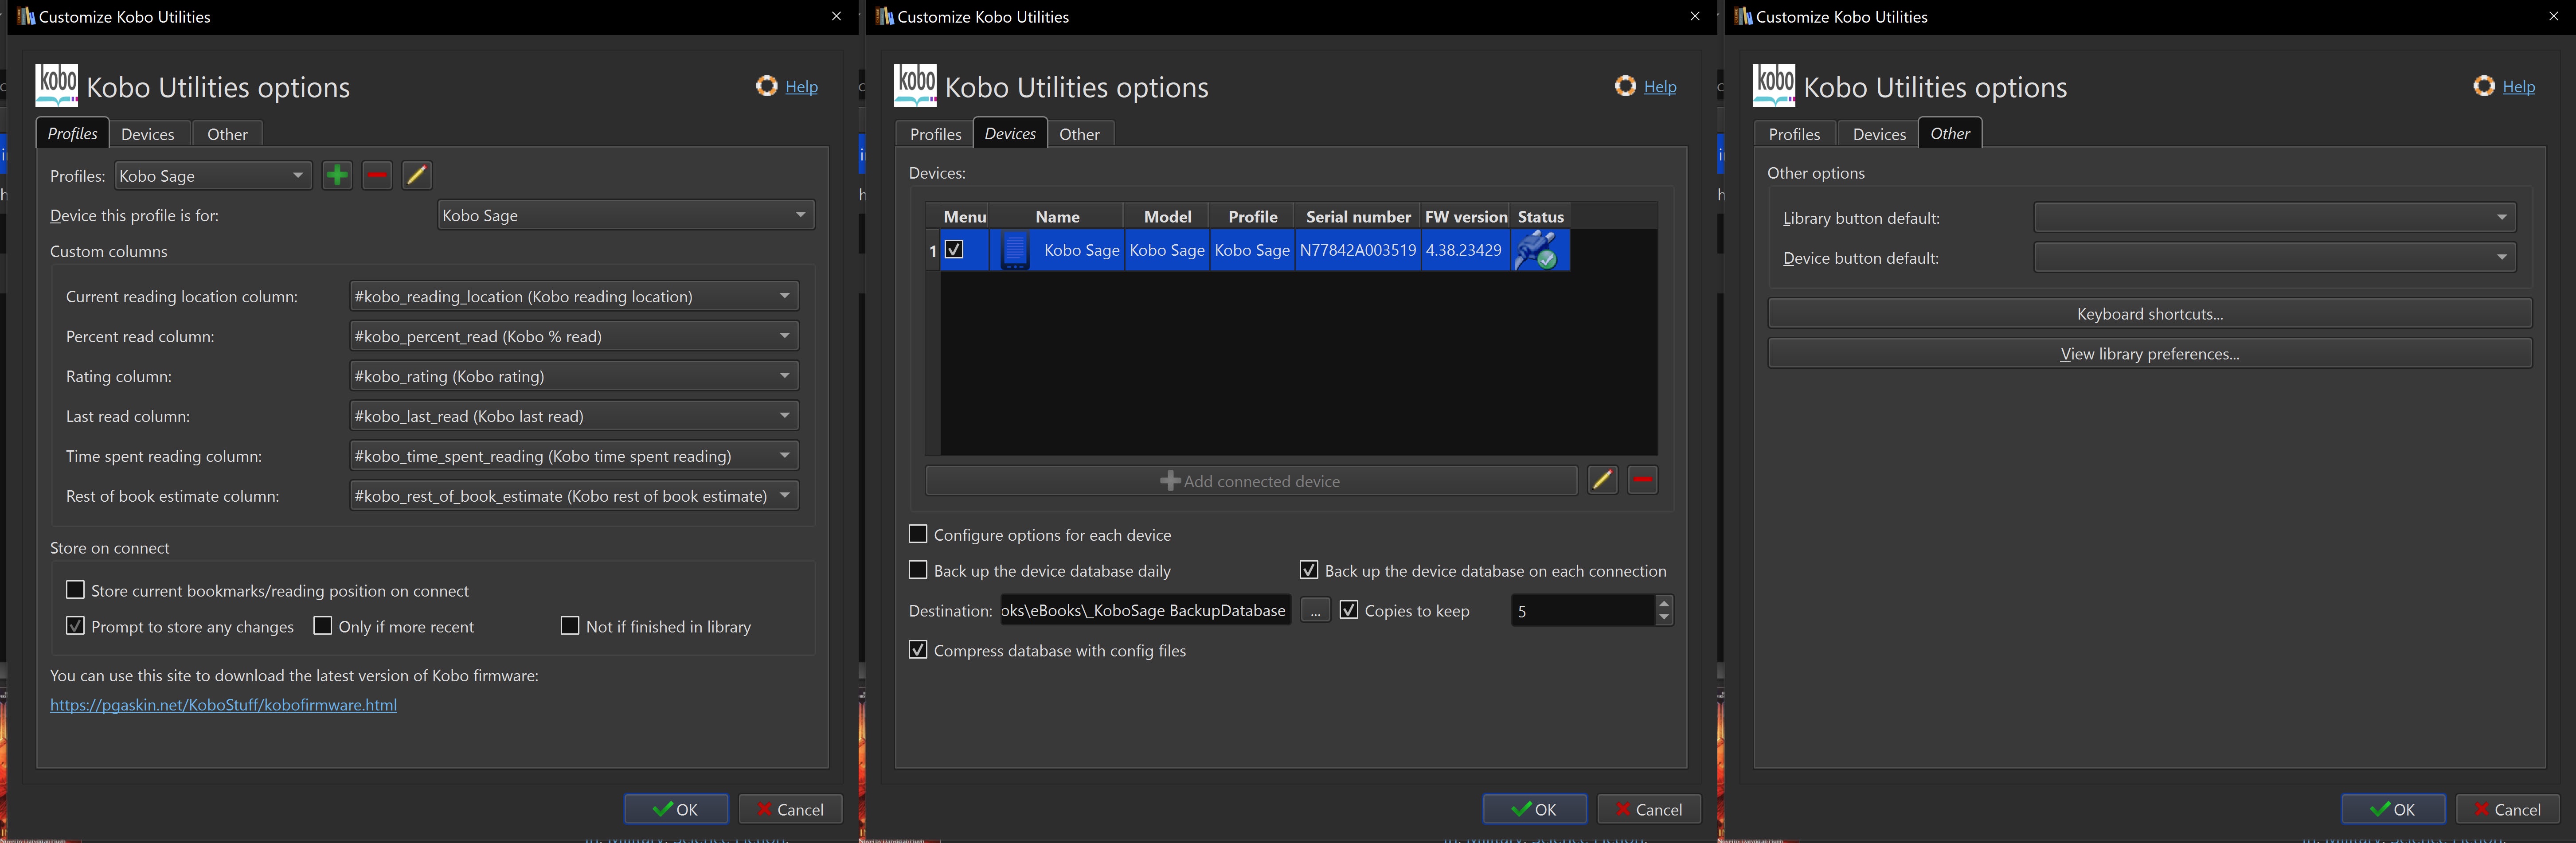This screenshot has width=2576, height=843.
Task: Enable store current bookmarks on connect
Action: point(75,590)
